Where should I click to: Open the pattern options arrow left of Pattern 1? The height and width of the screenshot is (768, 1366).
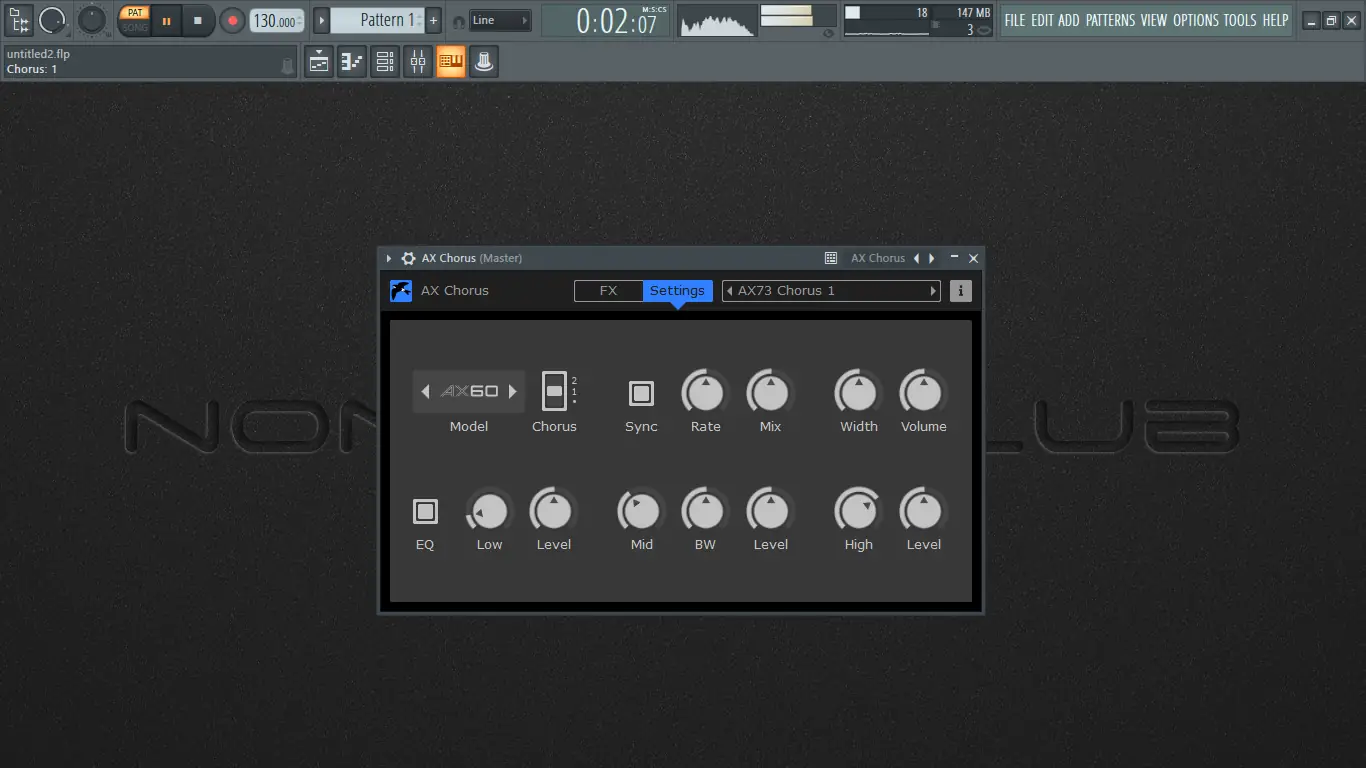point(321,20)
